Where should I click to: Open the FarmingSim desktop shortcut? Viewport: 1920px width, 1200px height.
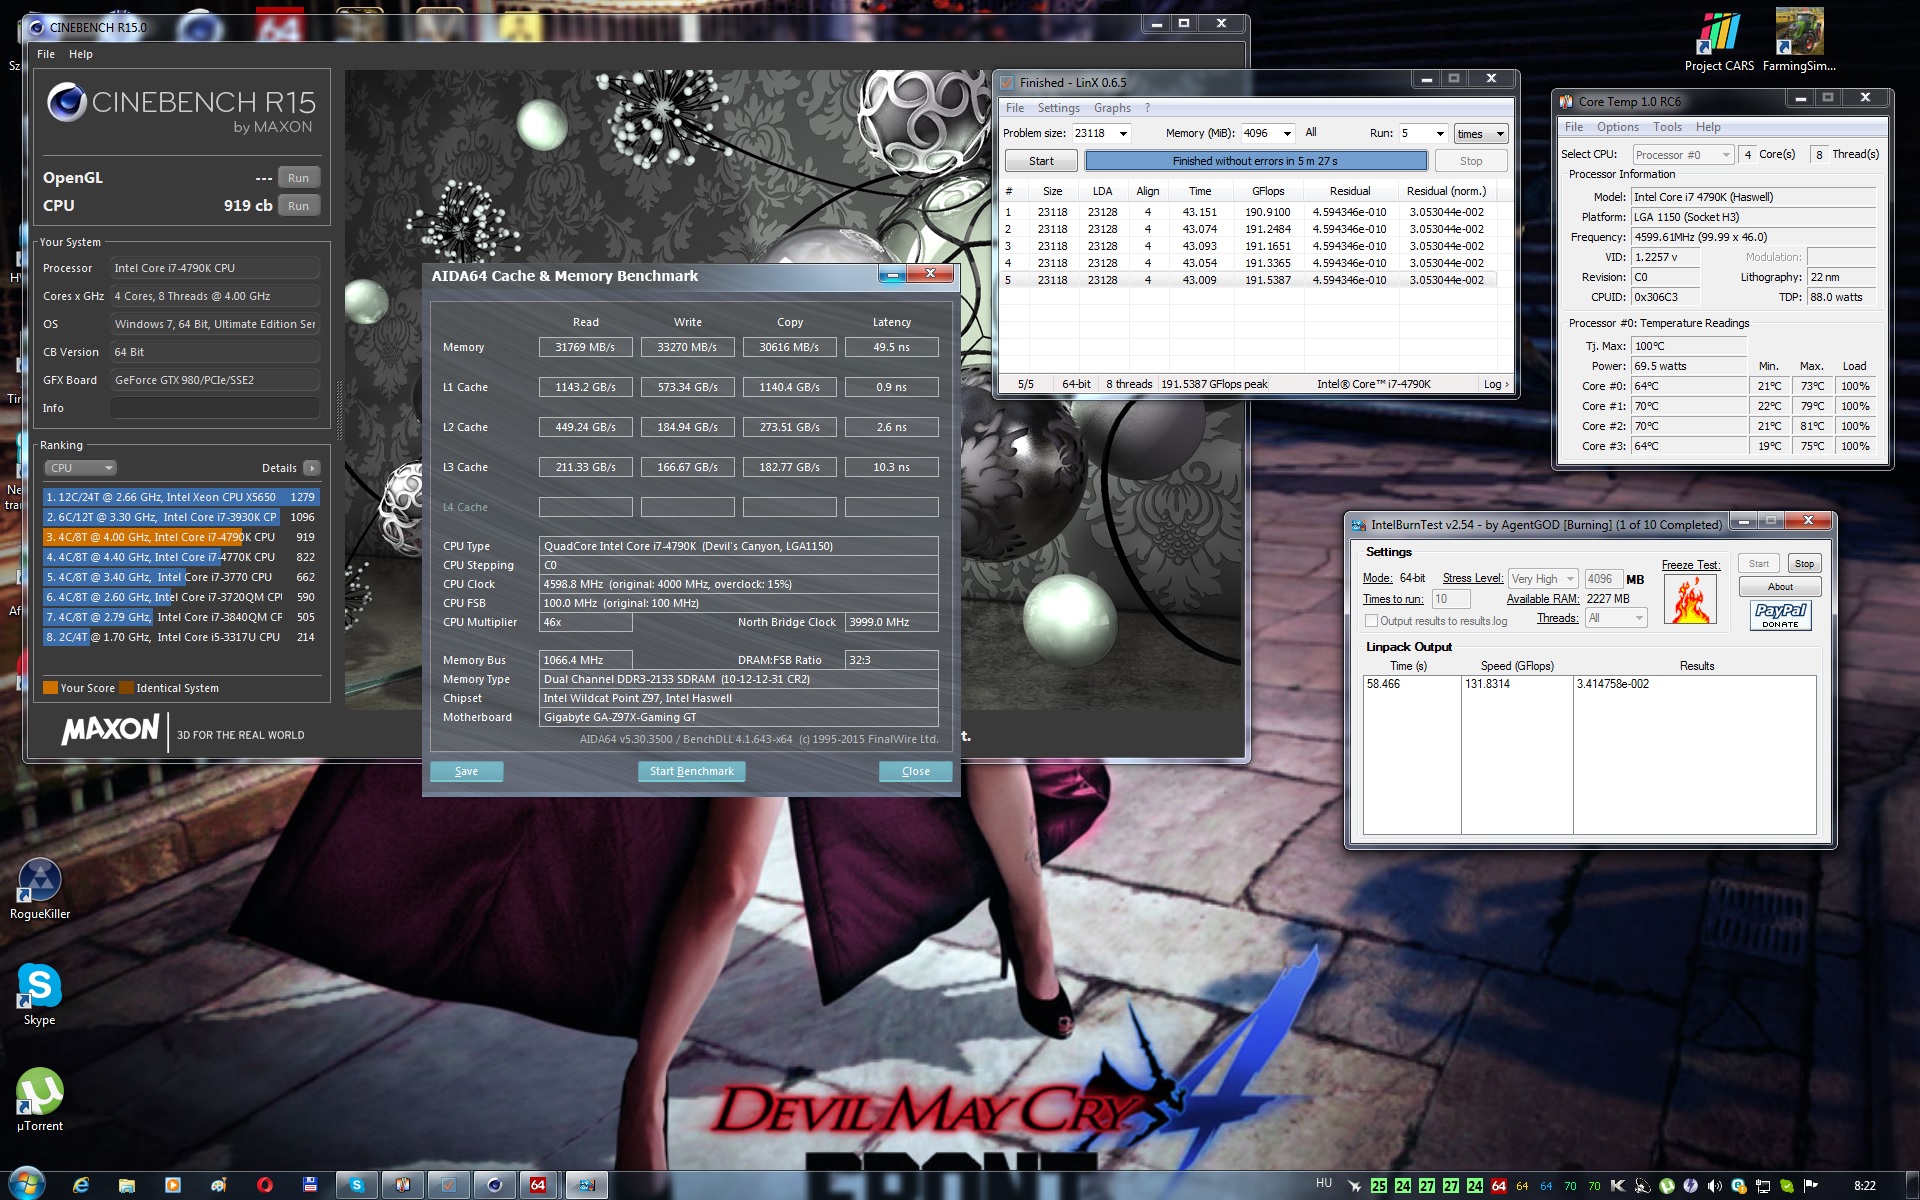tap(1799, 42)
